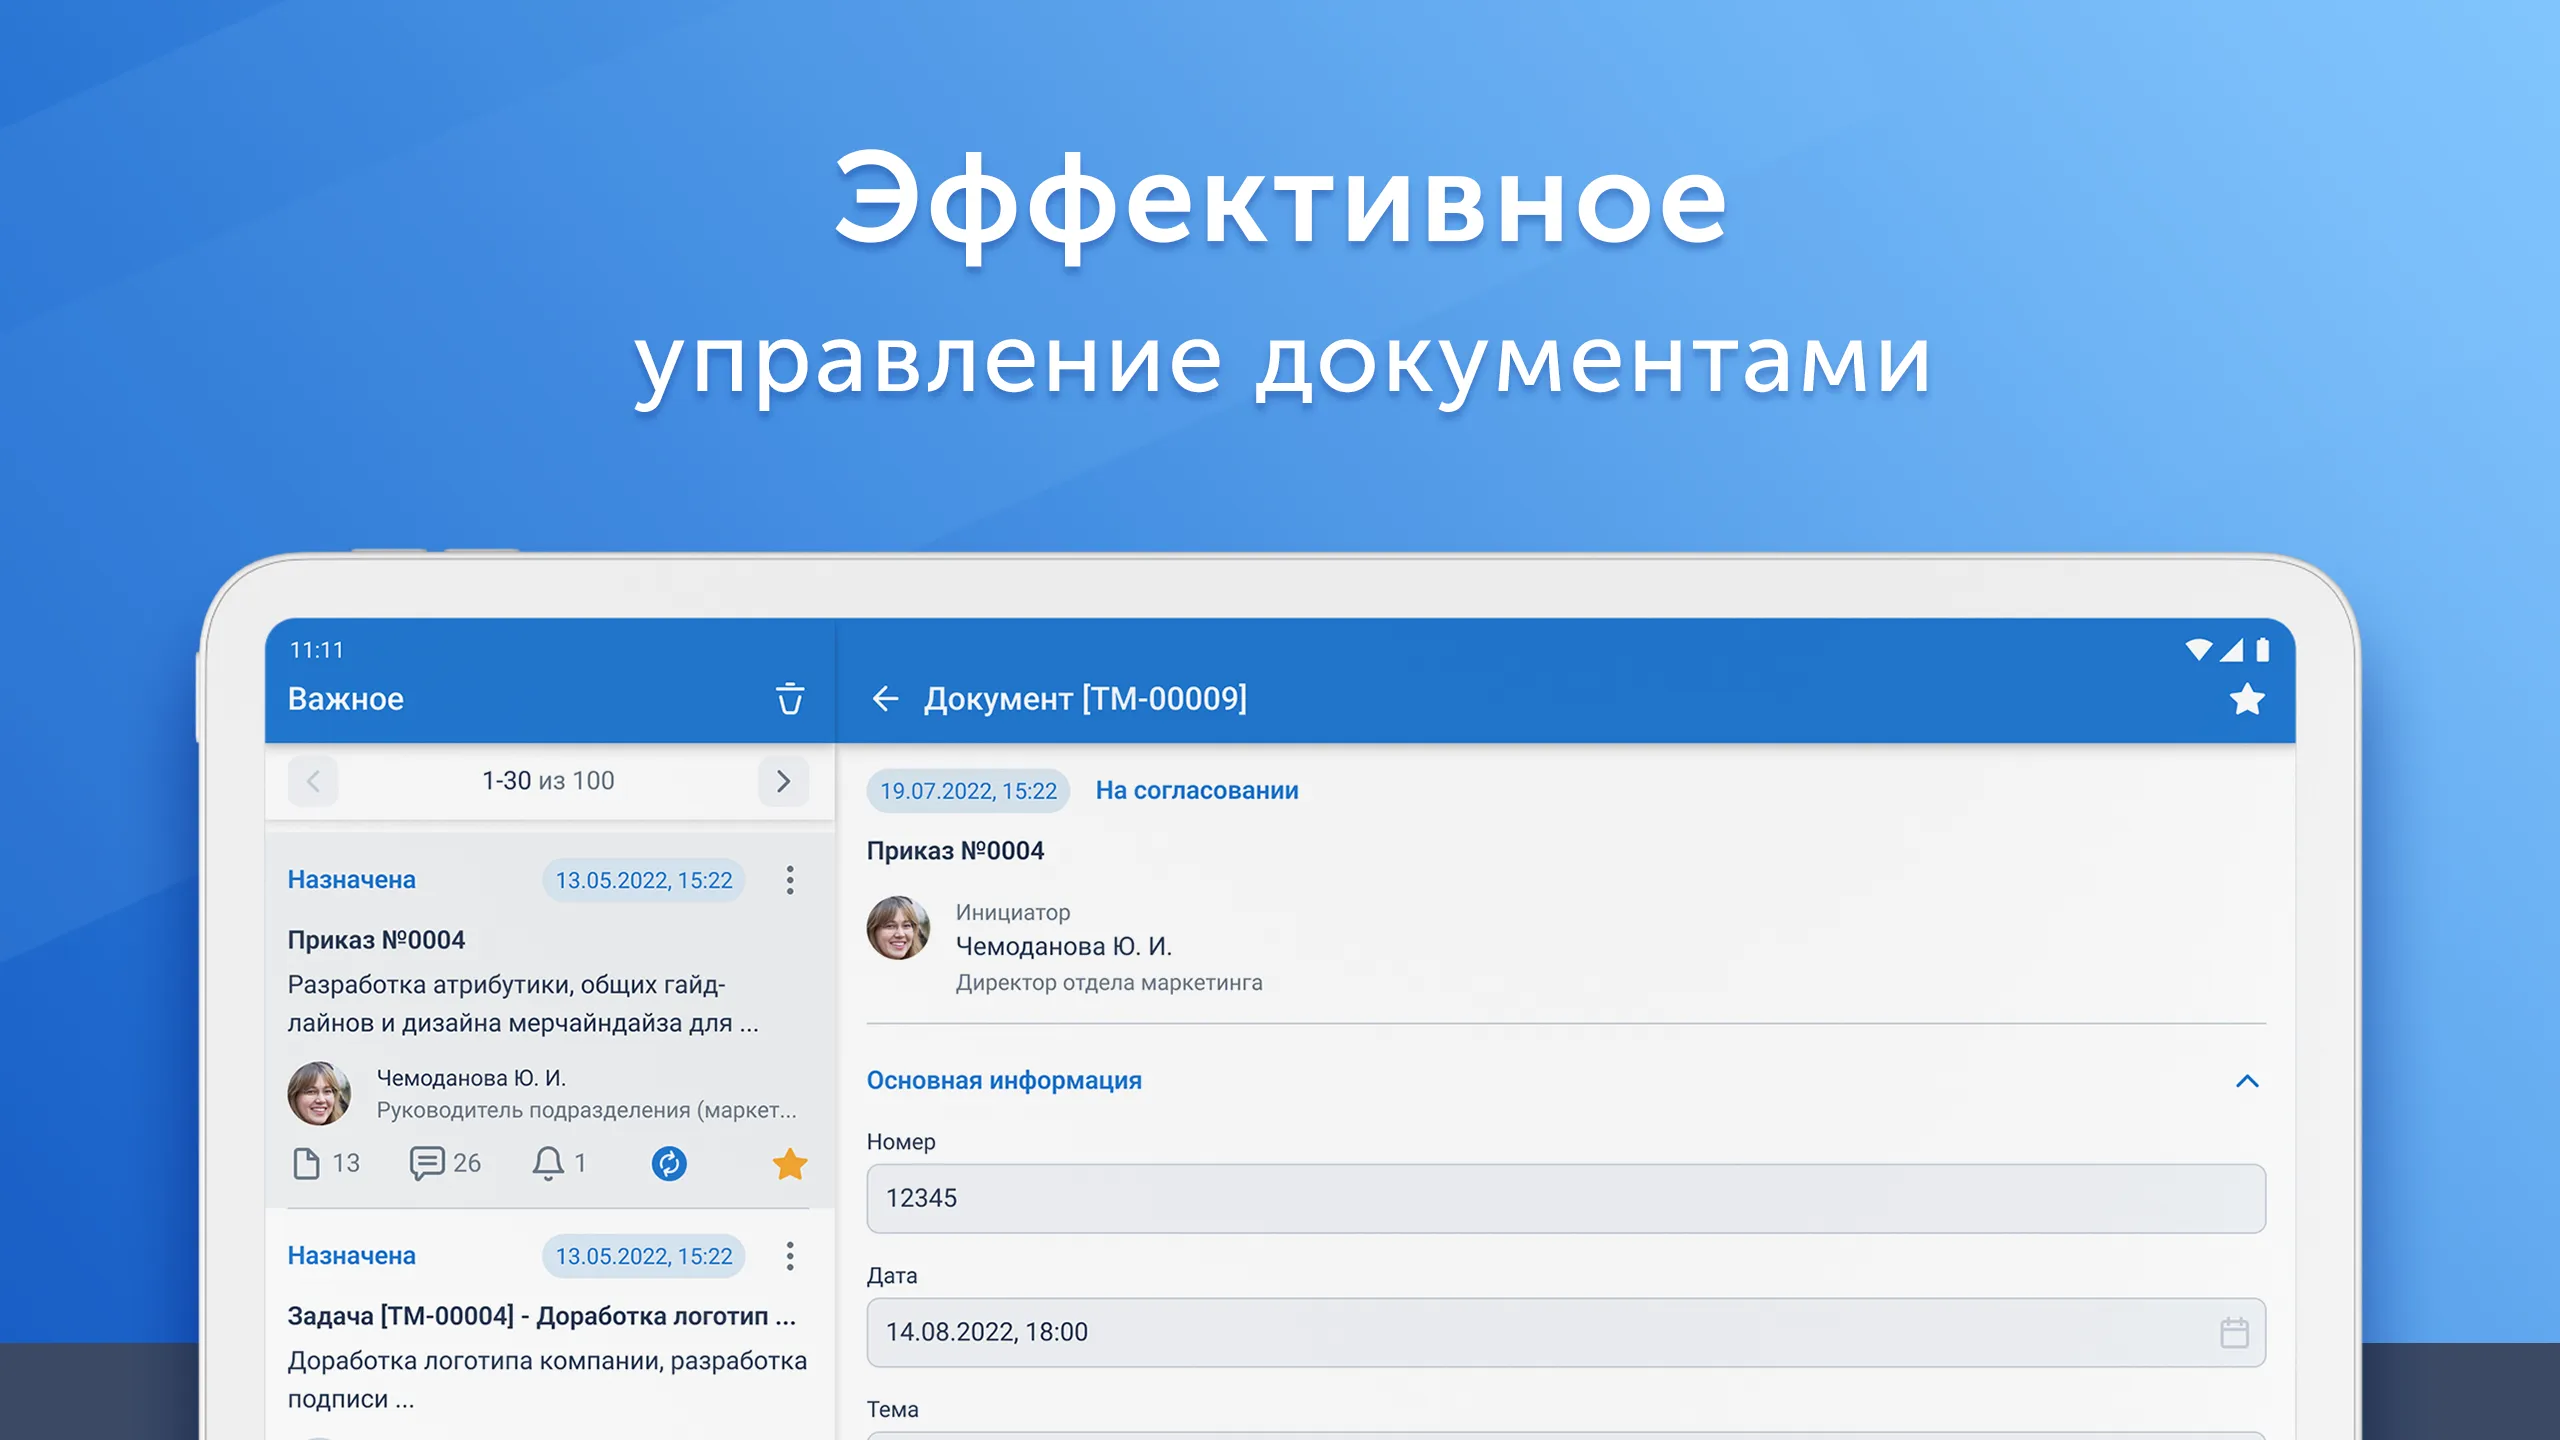Open 26 comments on Приказ card
The width and height of the screenshot is (2560, 1440).
pyautogui.click(x=446, y=1163)
